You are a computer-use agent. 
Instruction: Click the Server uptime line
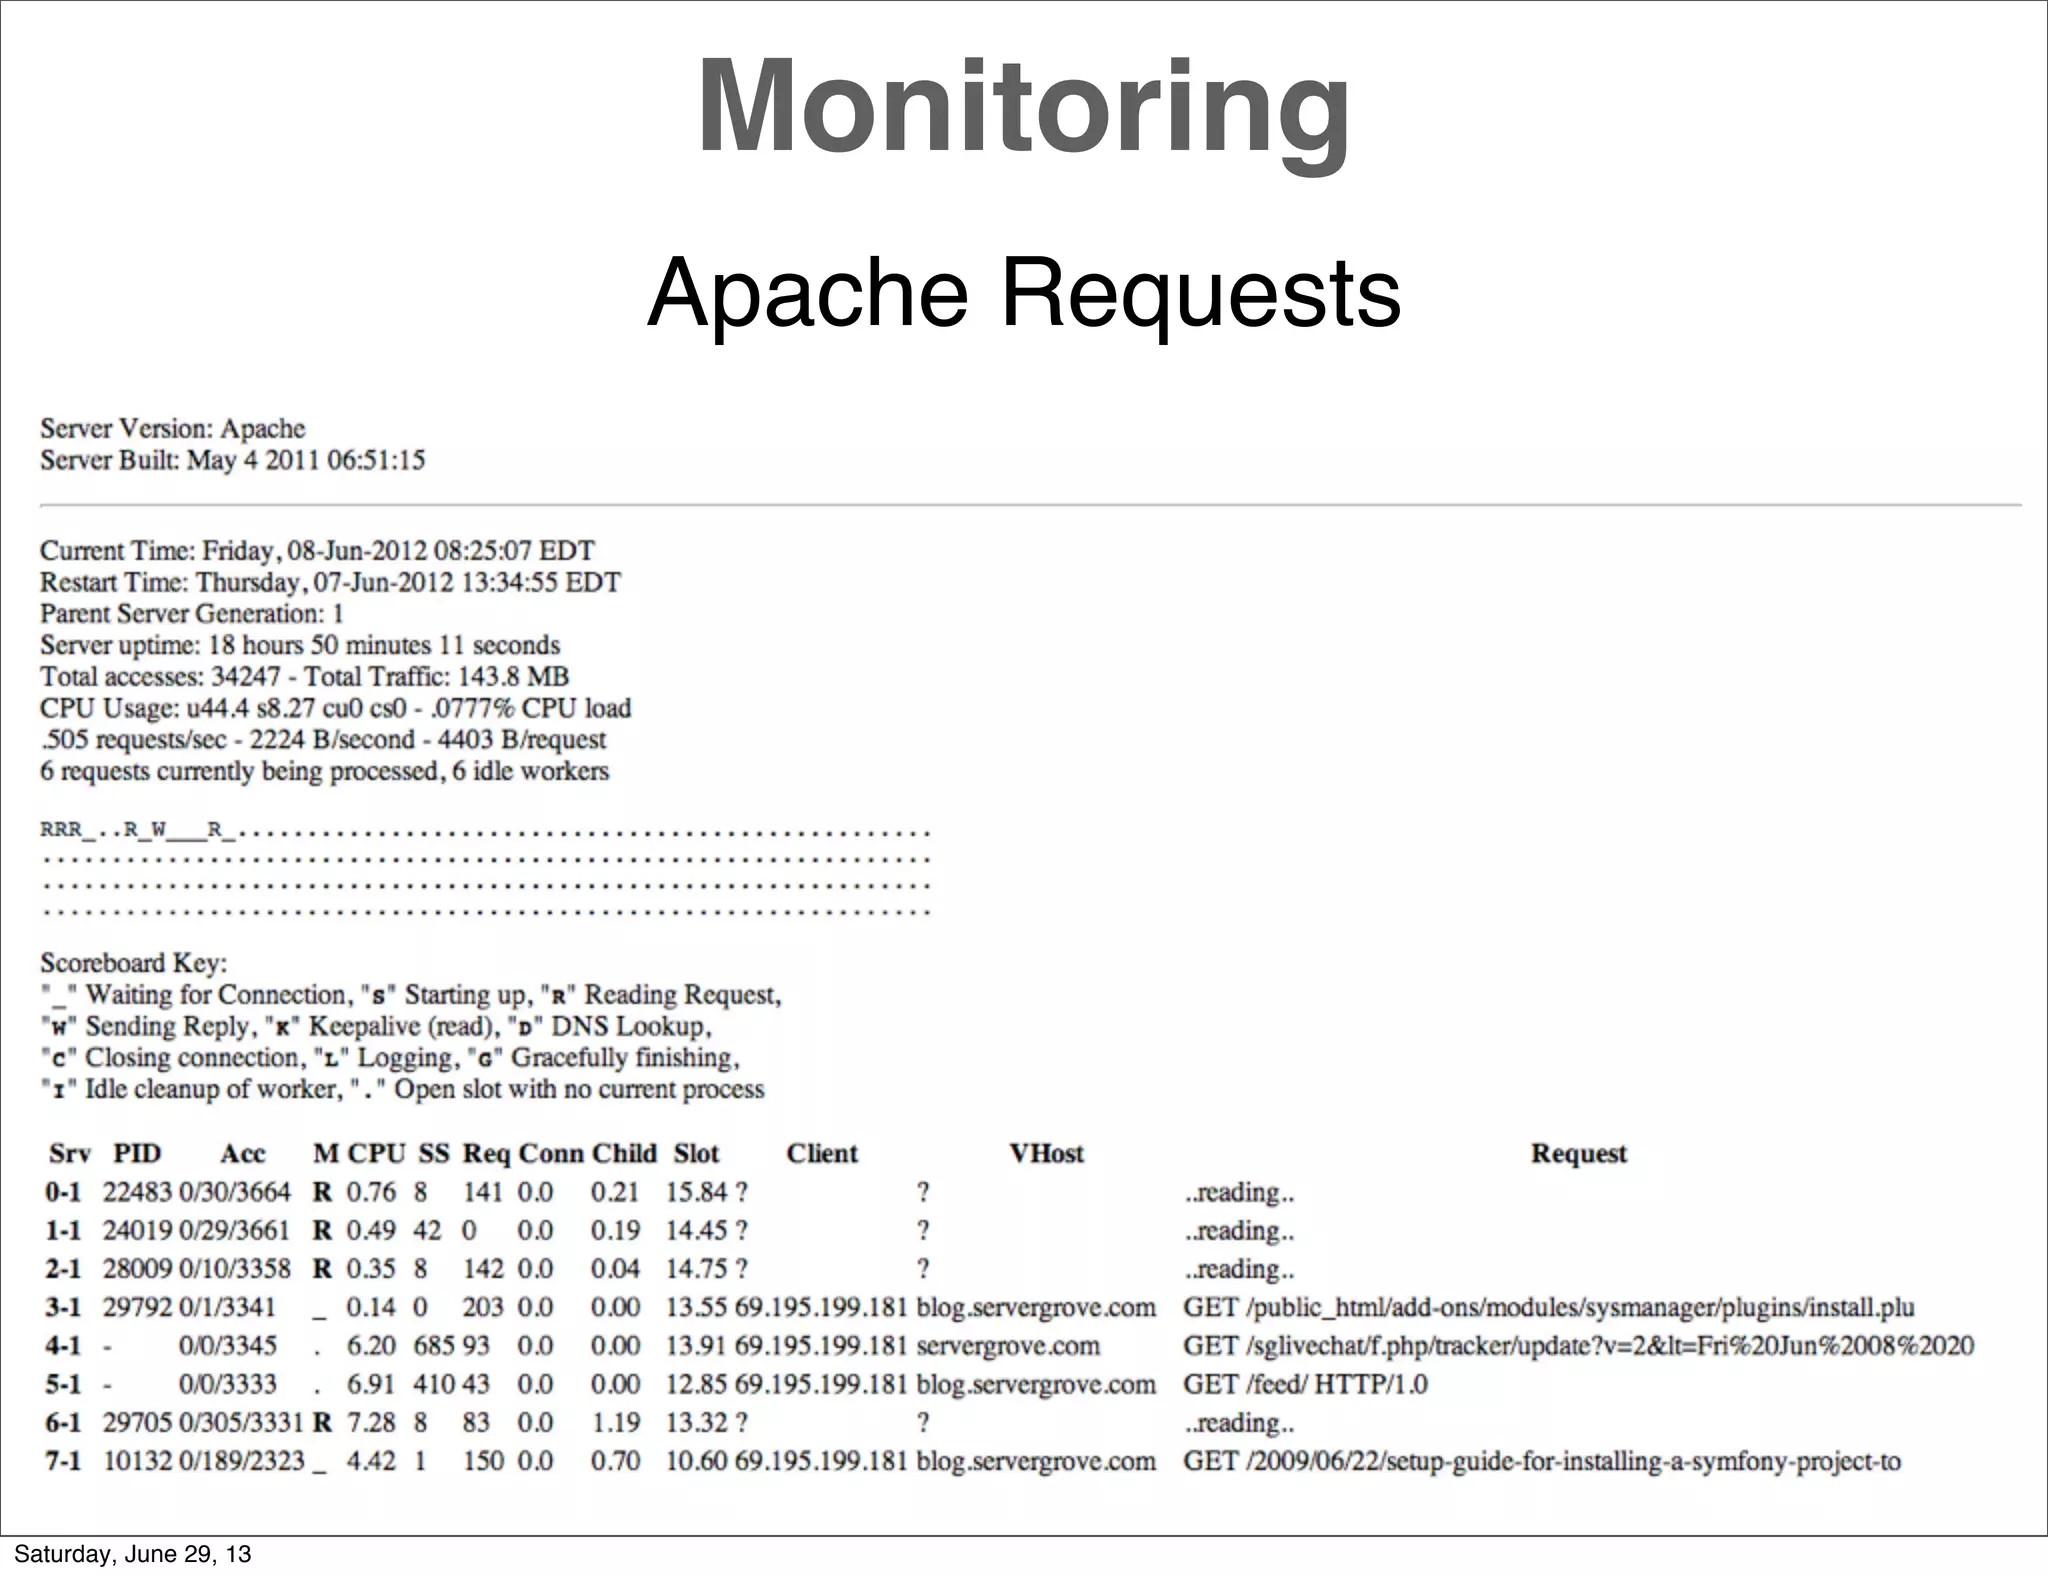[300, 645]
